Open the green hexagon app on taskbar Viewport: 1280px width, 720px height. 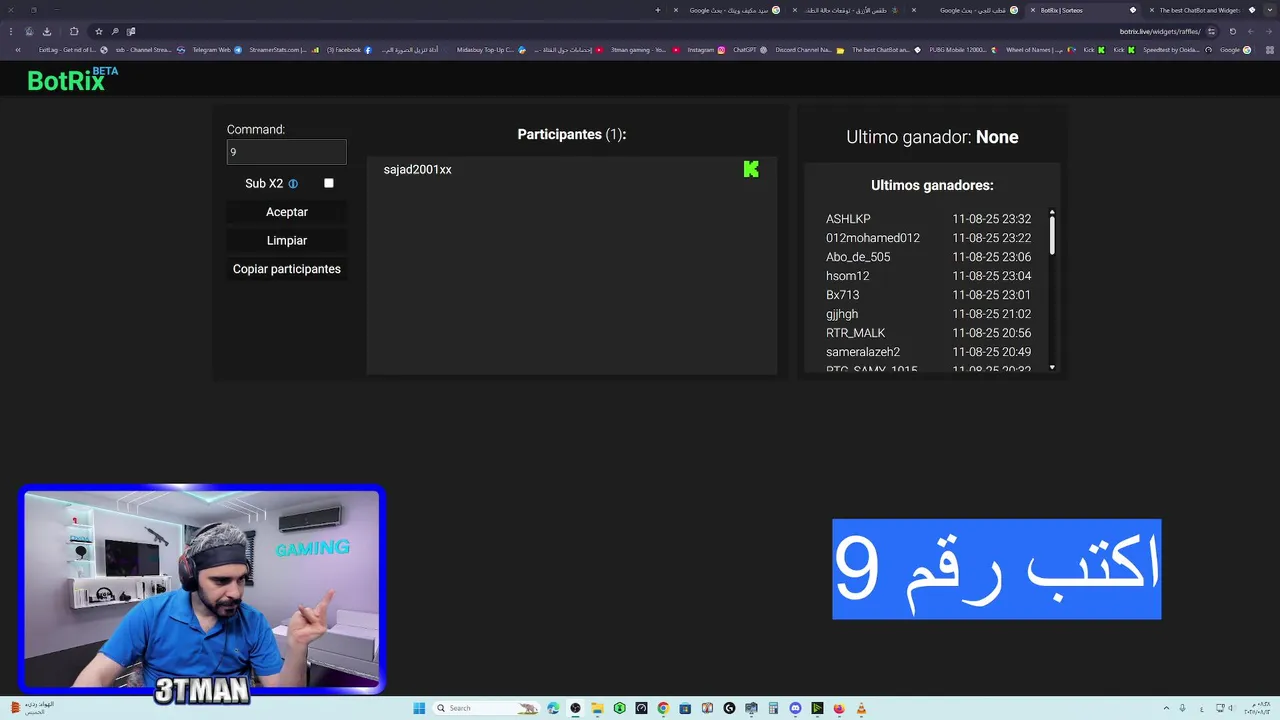click(x=619, y=708)
